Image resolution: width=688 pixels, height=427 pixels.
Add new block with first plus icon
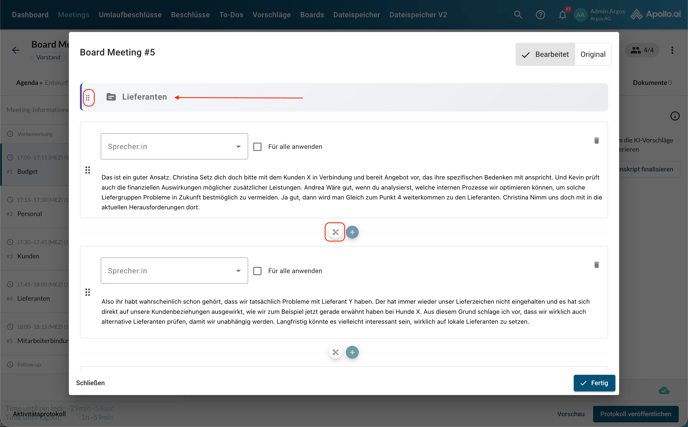point(352,232)
